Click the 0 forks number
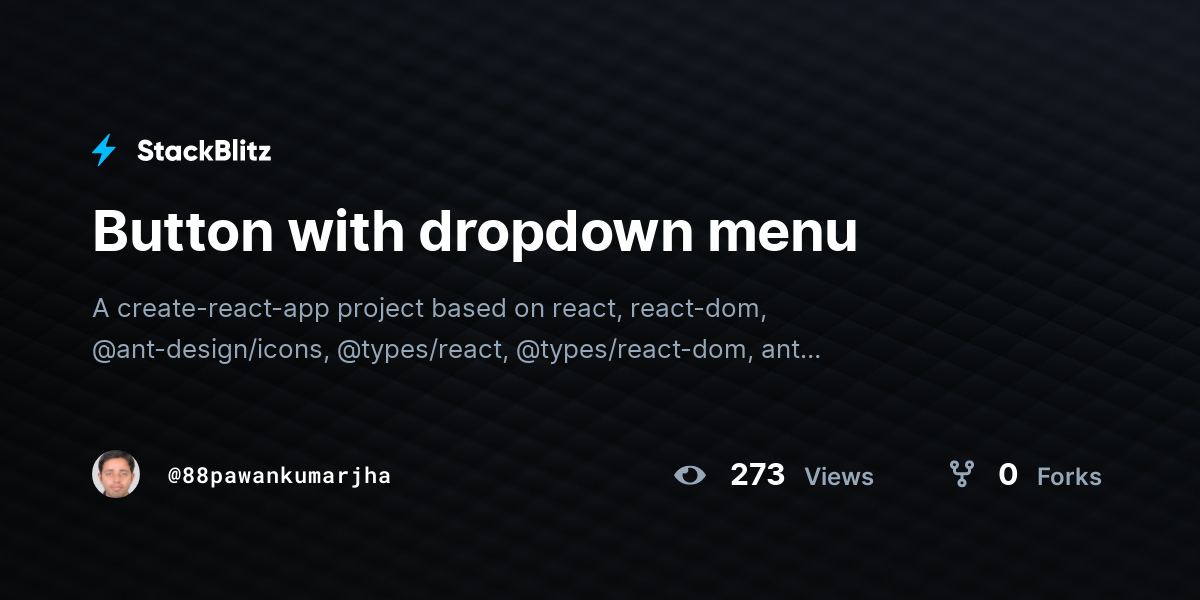The width and height of the screenshot is (1200, 600). 1008,475
